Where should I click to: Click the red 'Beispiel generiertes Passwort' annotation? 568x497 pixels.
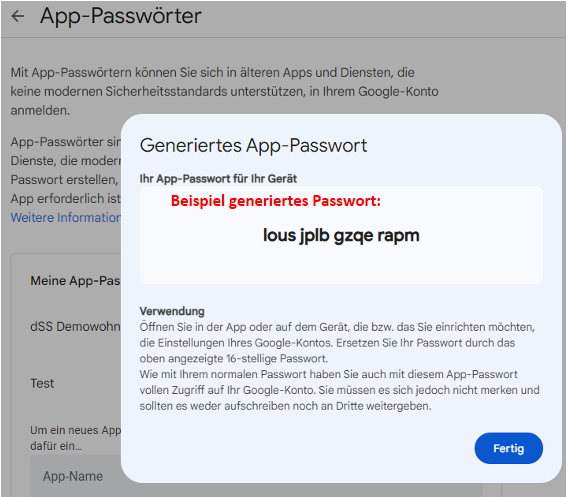[276, 201]
